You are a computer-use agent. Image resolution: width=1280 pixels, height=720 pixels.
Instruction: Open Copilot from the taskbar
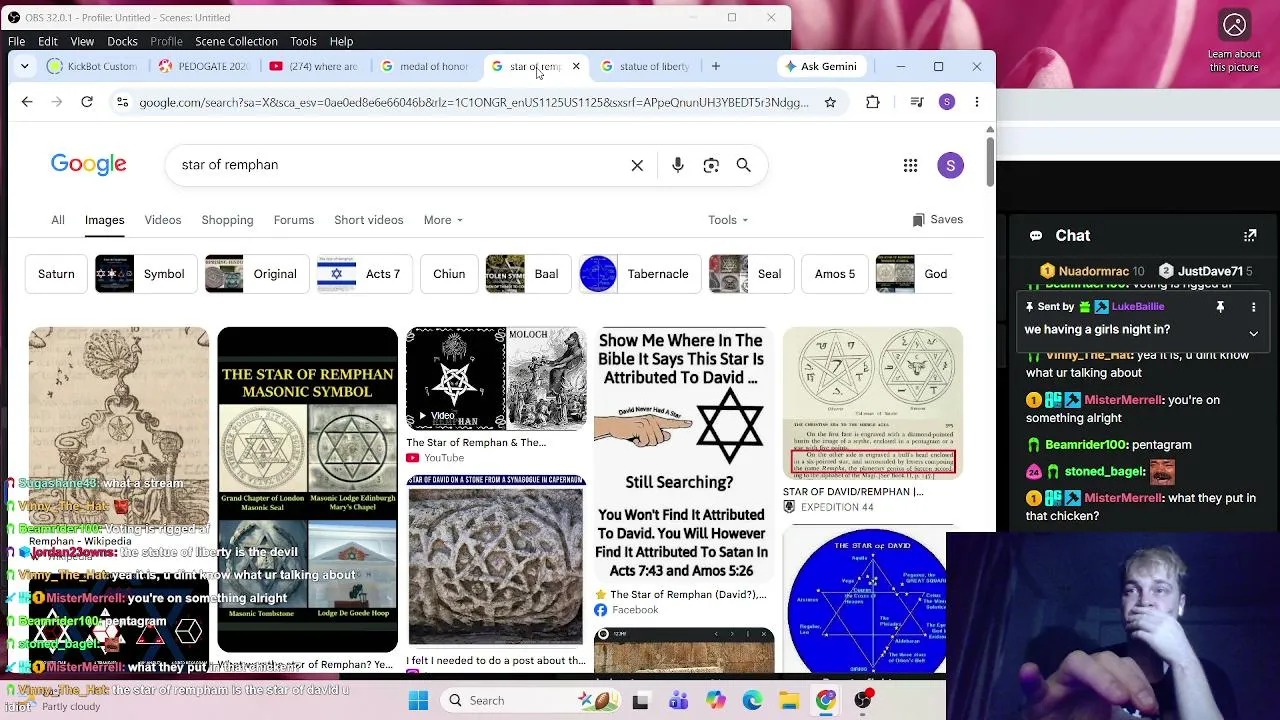(715, 701)
